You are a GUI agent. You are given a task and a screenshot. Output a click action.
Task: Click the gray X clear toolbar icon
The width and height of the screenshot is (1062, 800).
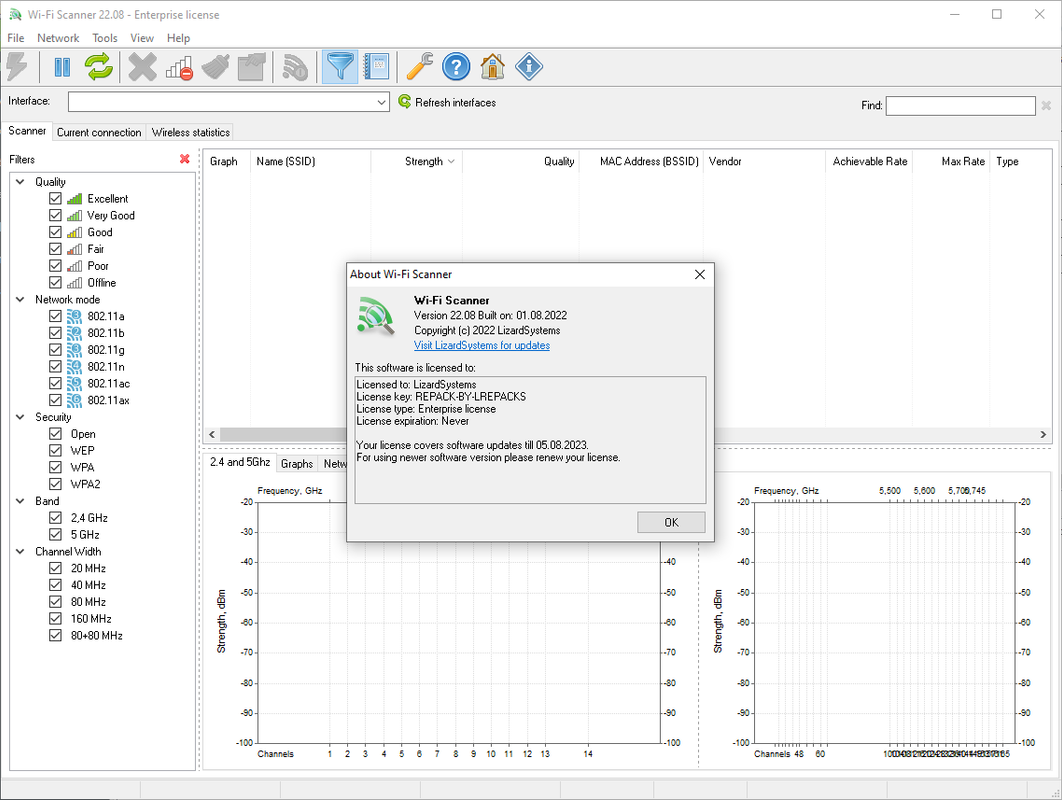(142, 67)
